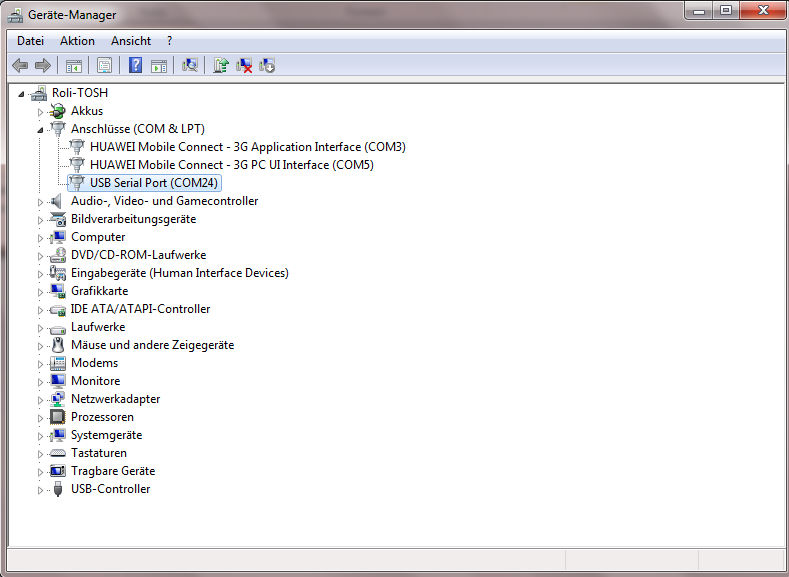
Task: Expand Audio-, Video- und Gamecontroller
Action: (40, 202)
